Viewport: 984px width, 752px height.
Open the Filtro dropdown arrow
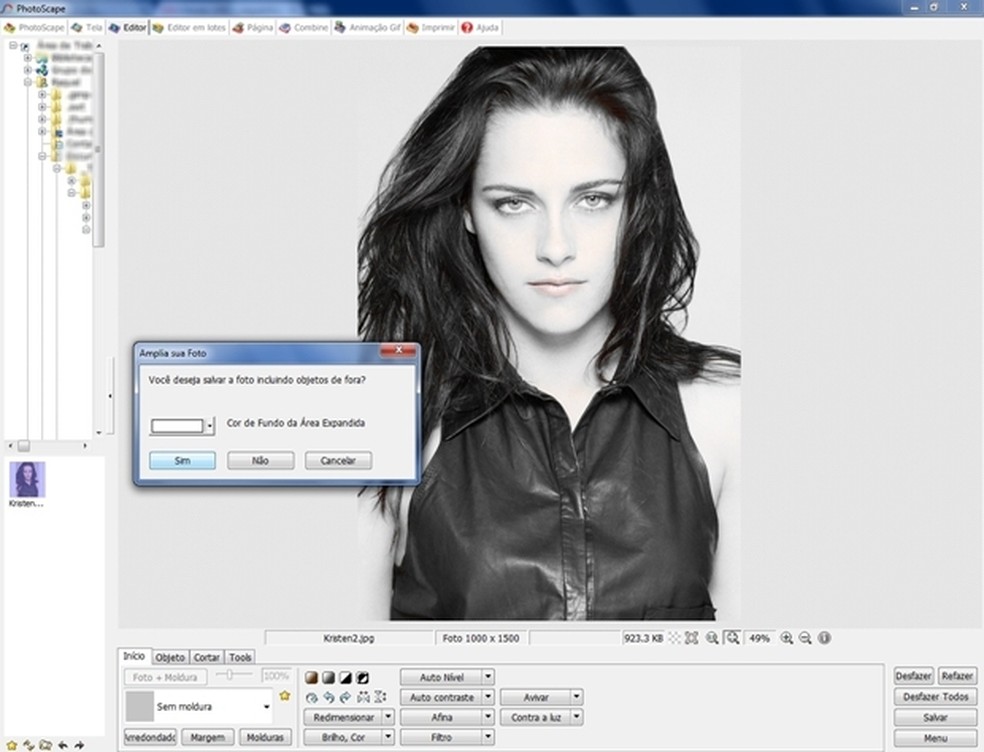coord(488,737)
